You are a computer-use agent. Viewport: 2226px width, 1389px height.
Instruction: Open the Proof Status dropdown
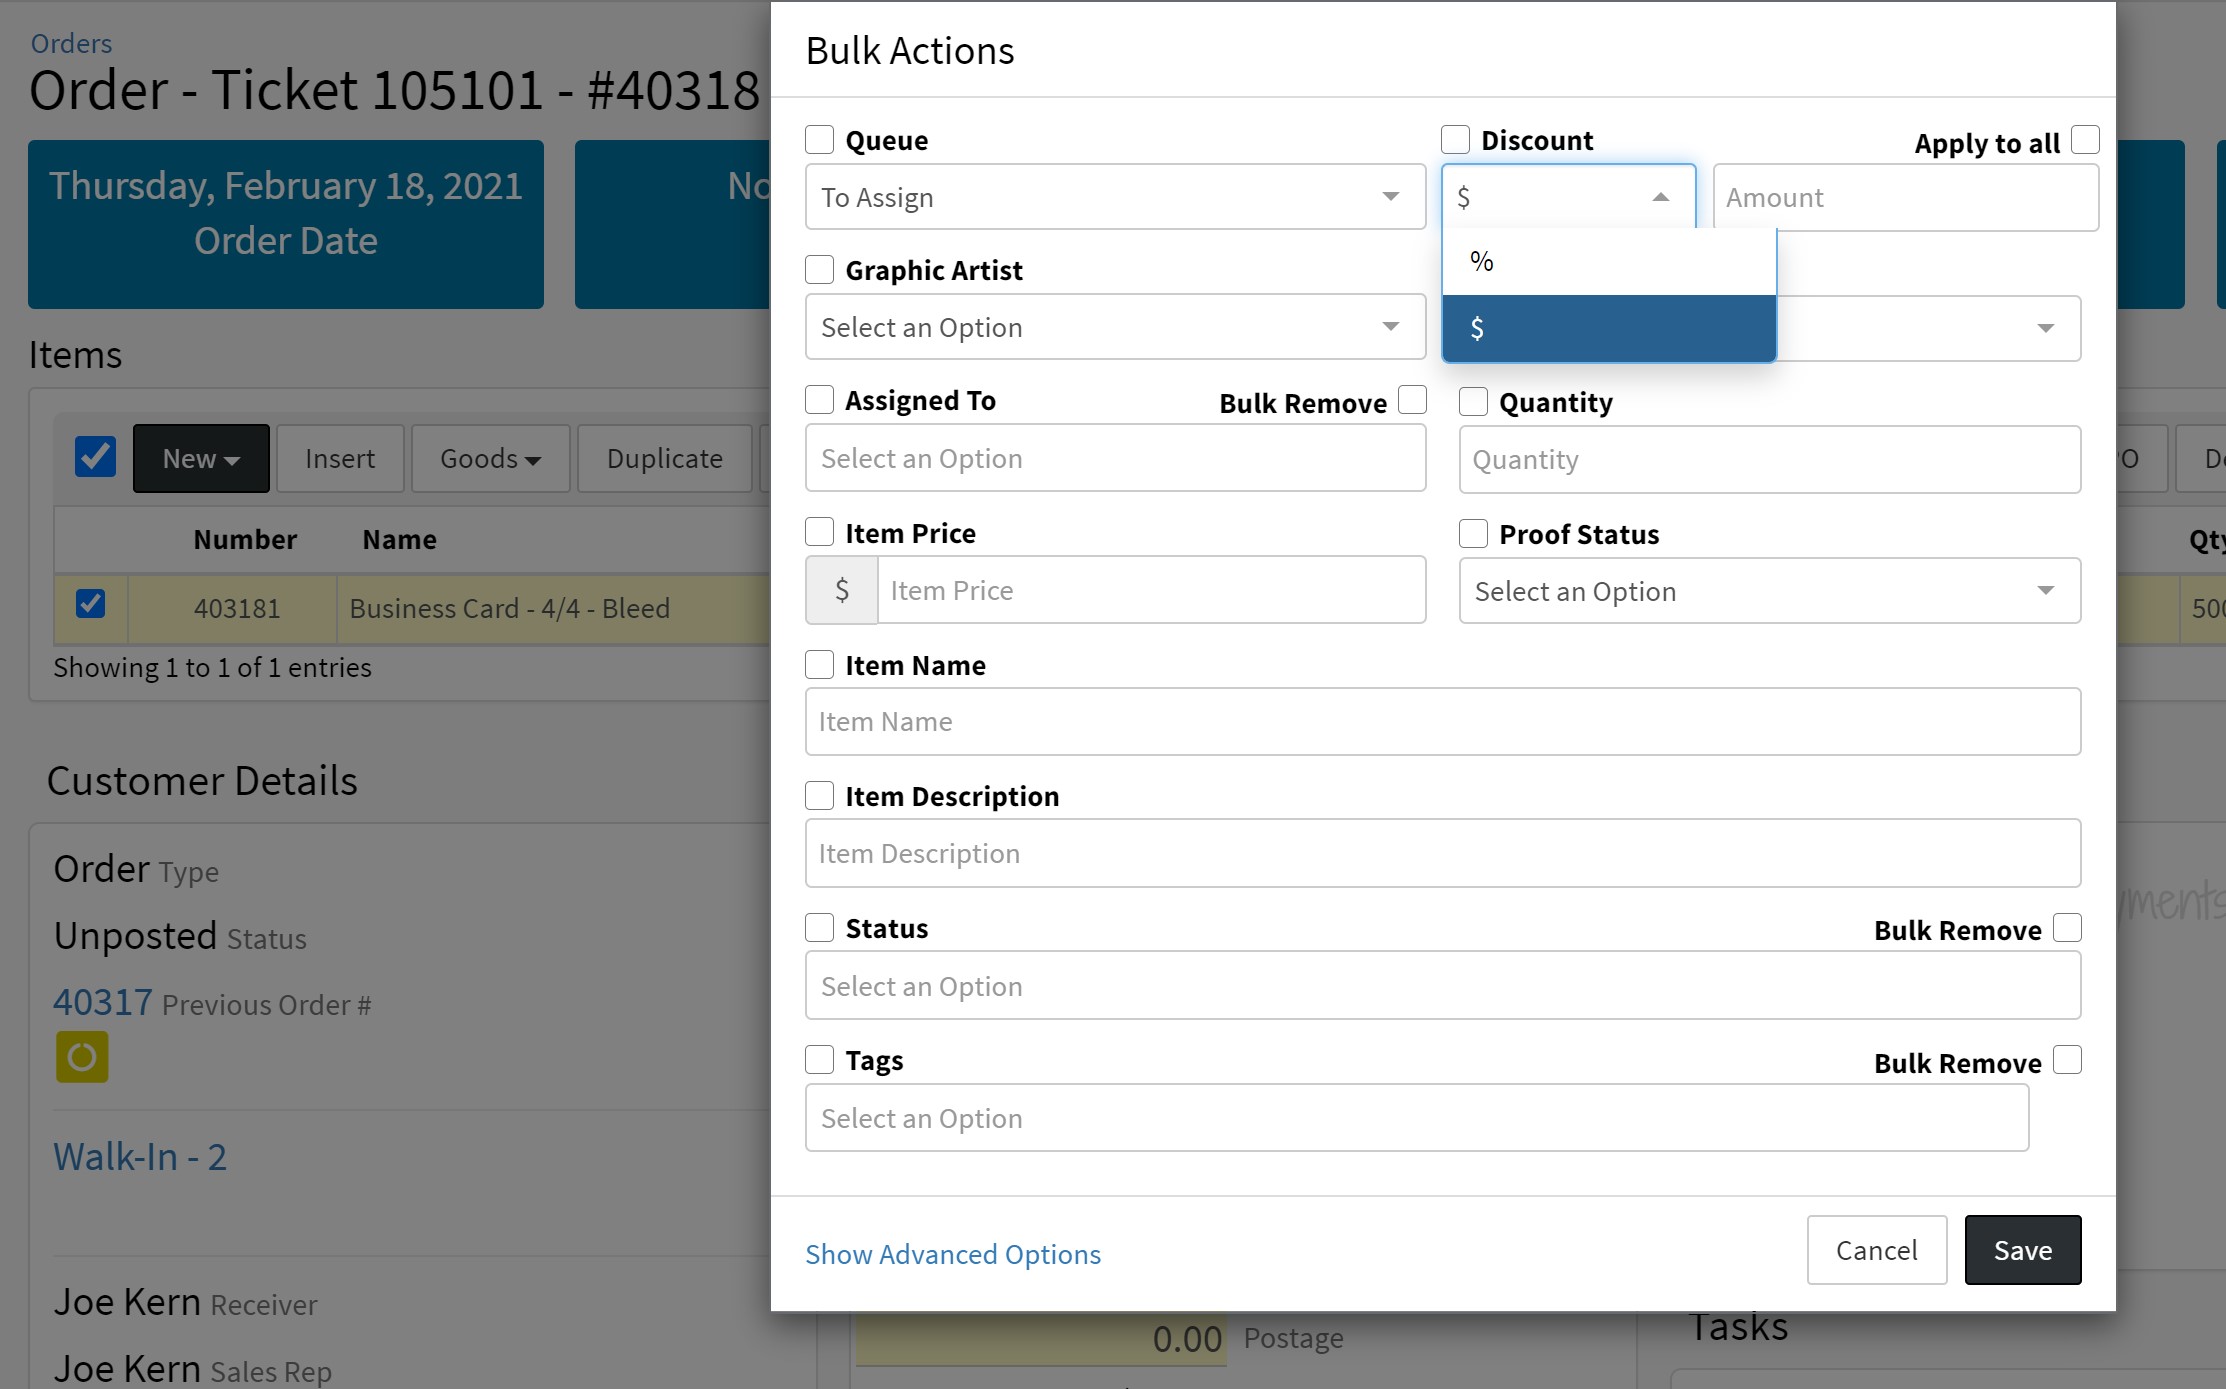coord(1769,591)
